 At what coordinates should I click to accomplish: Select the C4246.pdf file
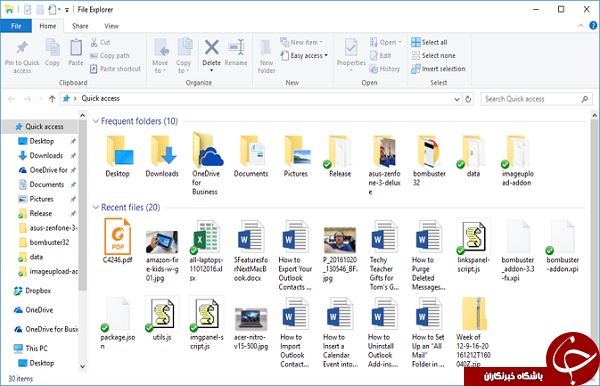point(117,241)
